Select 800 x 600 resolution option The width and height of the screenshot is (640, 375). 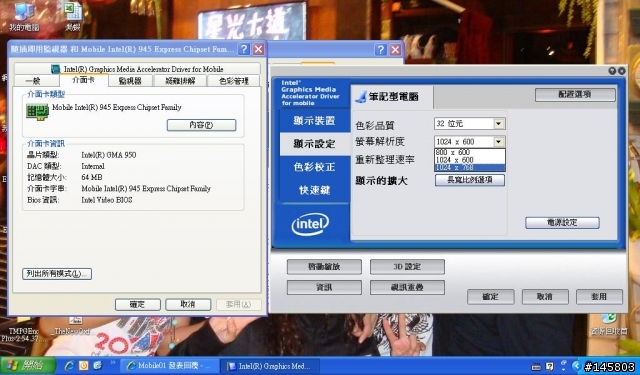469,152
